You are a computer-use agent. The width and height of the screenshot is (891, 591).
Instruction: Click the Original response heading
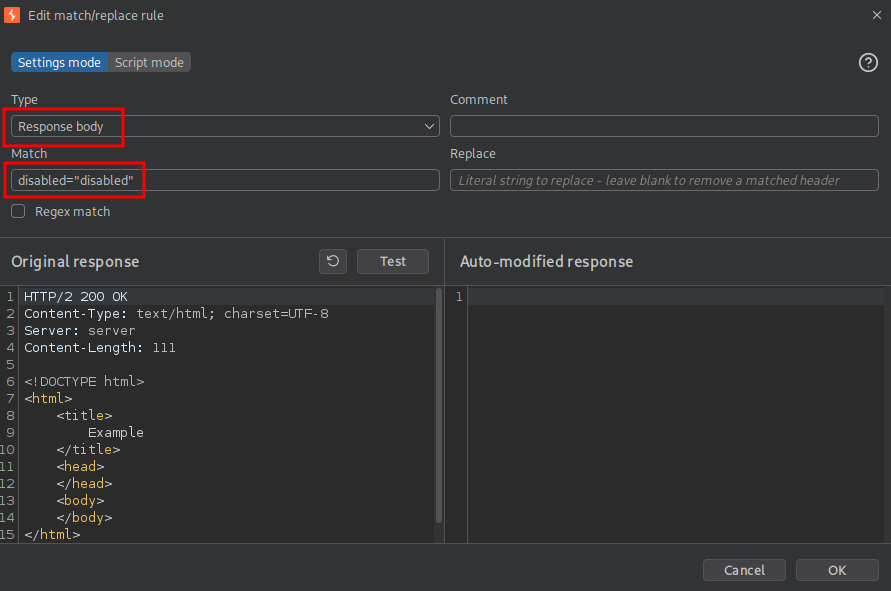75,261
